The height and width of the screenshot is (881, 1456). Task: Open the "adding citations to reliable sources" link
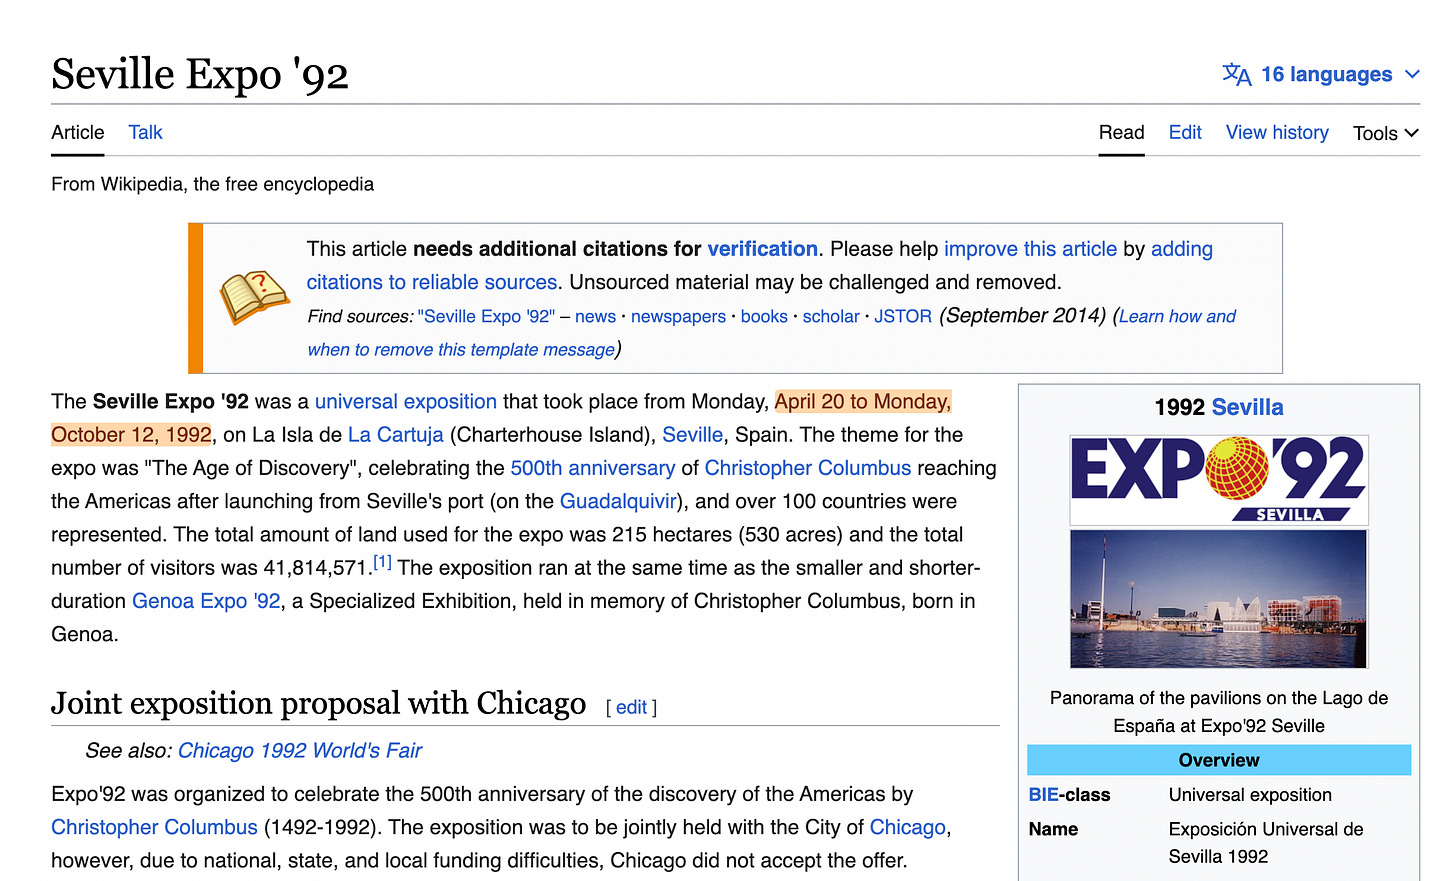(432, 283)
